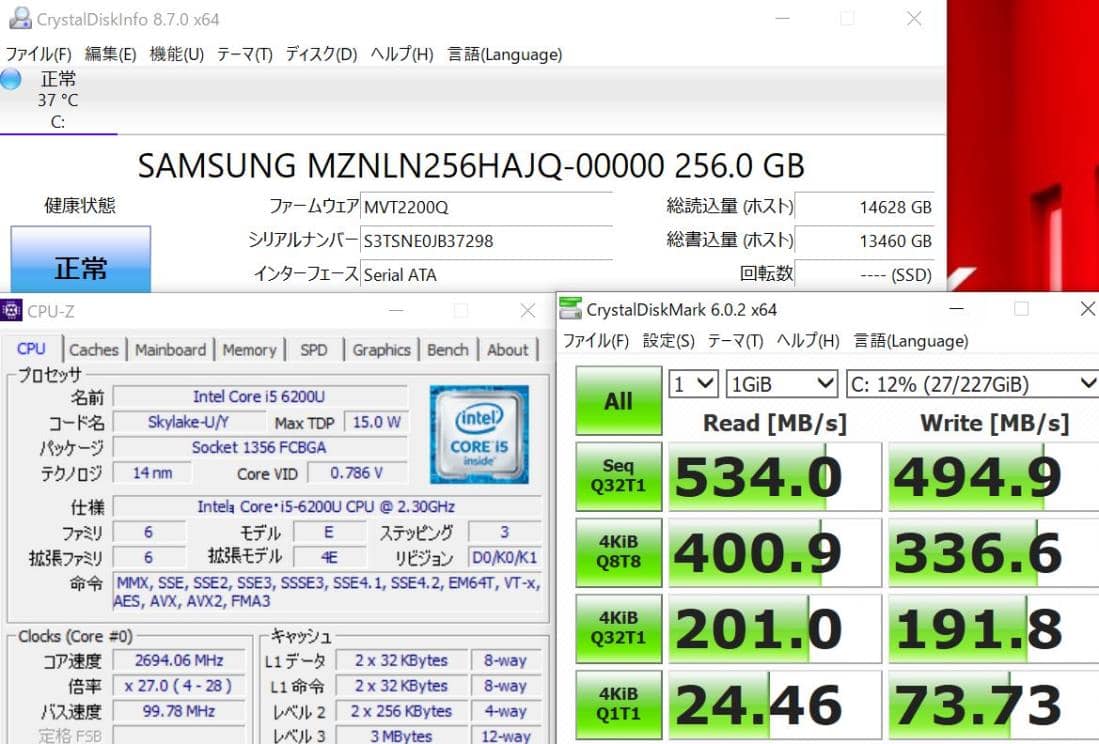The height and width of the screenshot is (744, 1099).
Task: Open the test count dropdown showing 1
Action: tap(693, 384)
